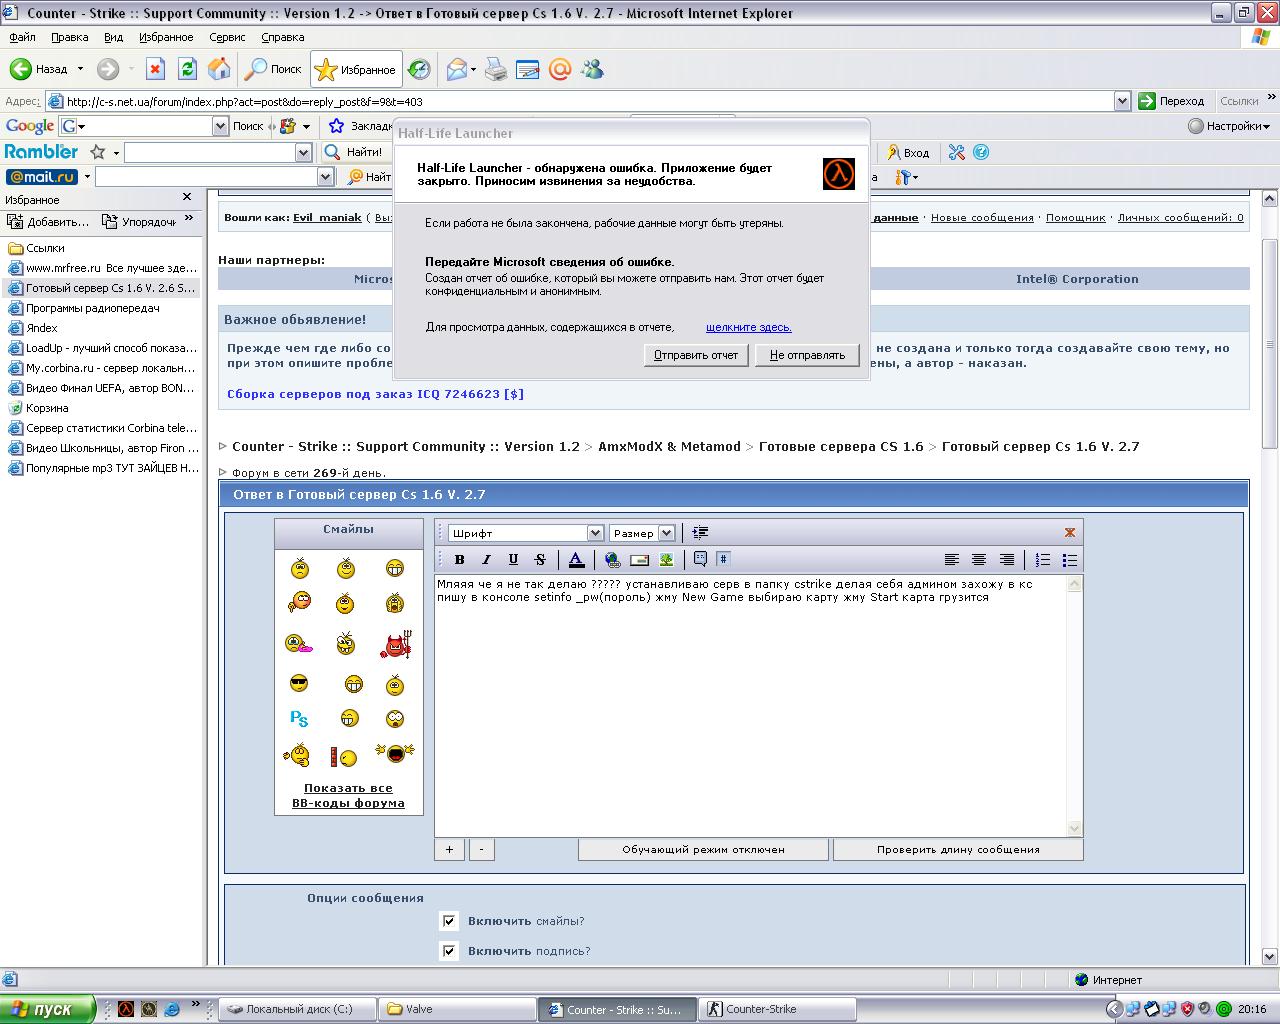The width and height of the screenshot is (1280, 1024).
Task: Insert the sunglasses smiley
Action: [x=299, y=684]
